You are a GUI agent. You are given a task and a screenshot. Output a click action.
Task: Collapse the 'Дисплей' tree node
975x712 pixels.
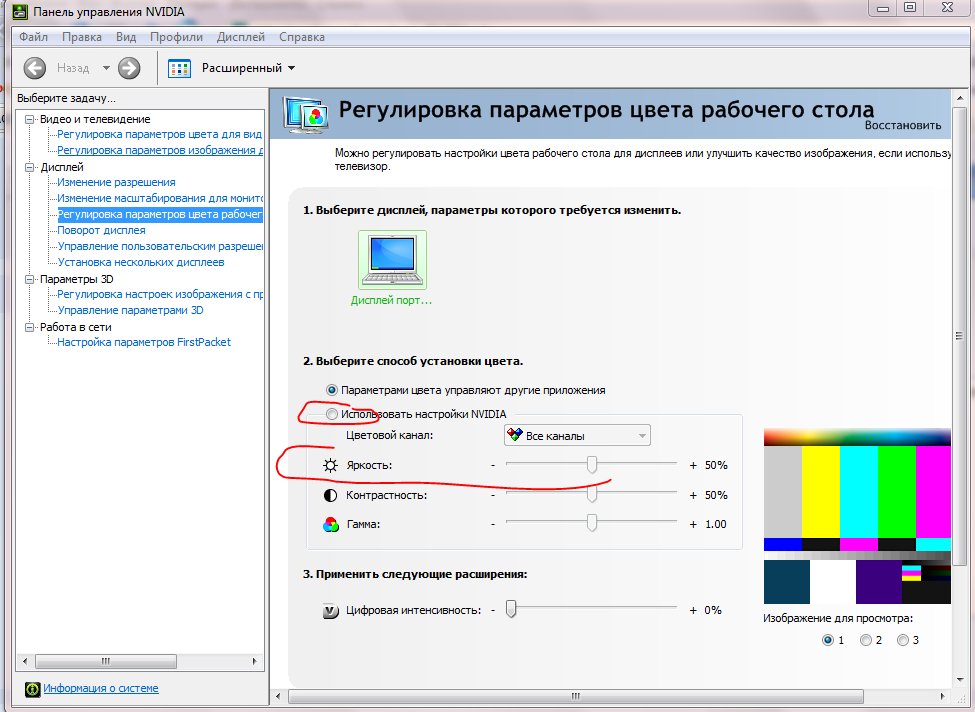point(29,167)
